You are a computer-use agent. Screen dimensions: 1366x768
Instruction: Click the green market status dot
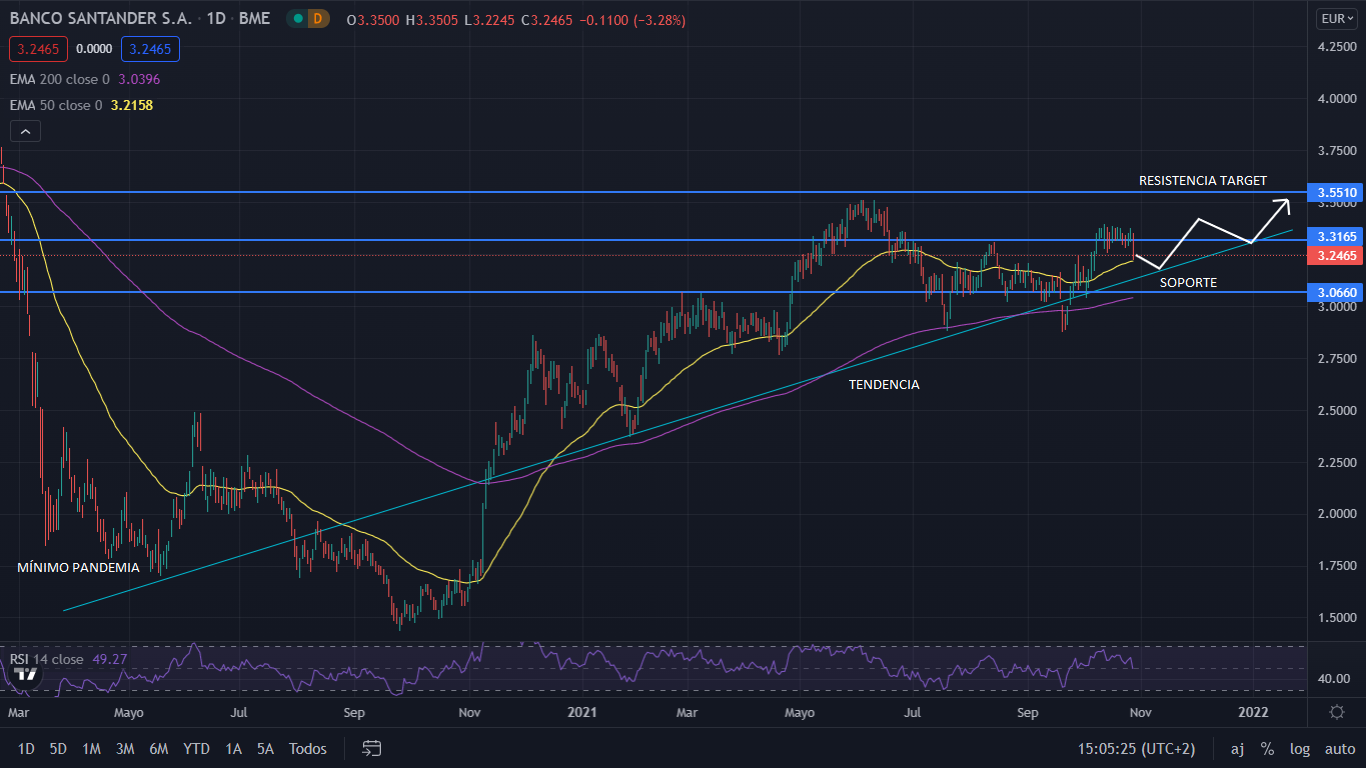(298, 19)
